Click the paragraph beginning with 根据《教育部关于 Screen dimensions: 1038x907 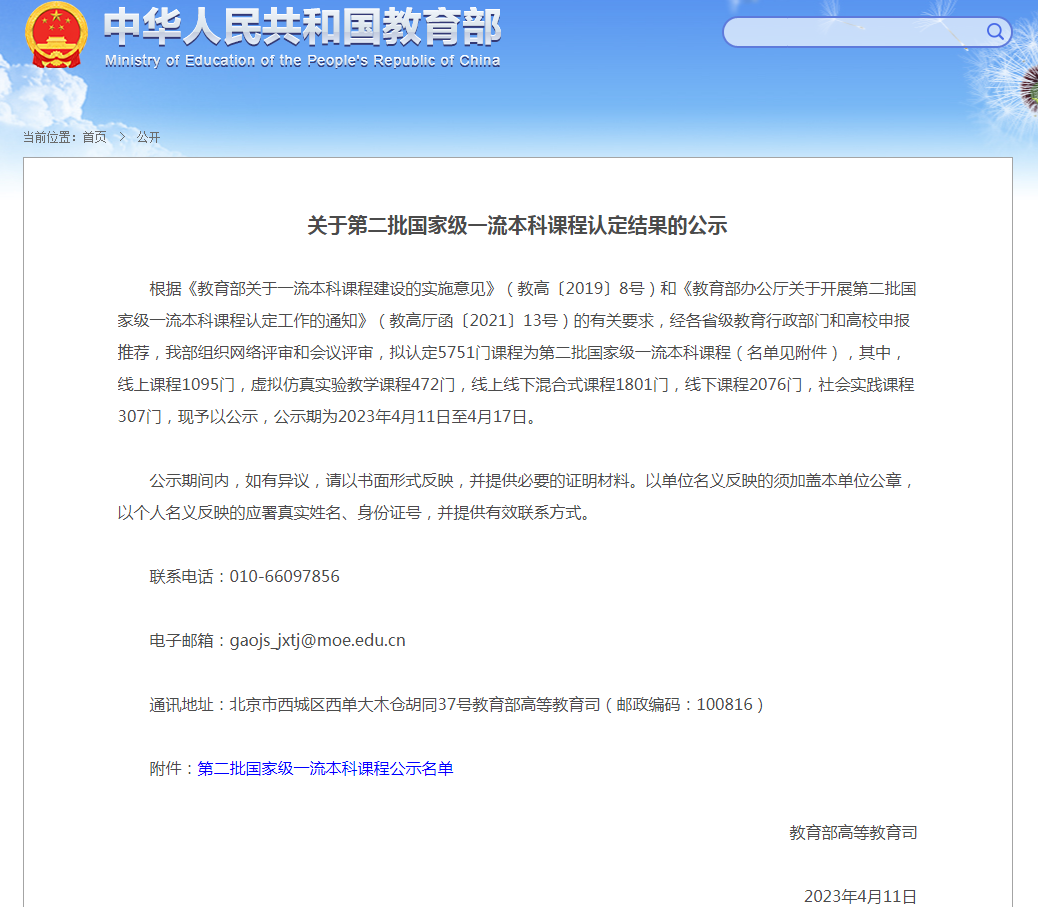(x=517, y=352)
